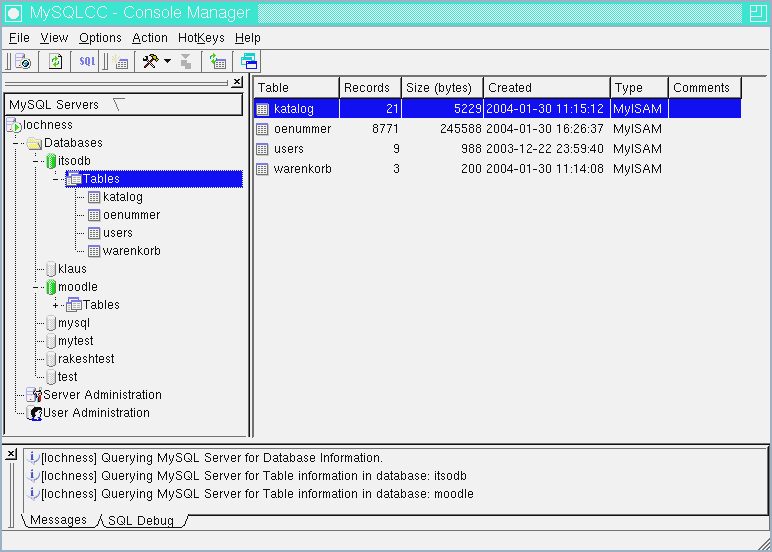Click the cascading windows toolbar icon
Screen dimensions: 772x552
pos(249,62)
